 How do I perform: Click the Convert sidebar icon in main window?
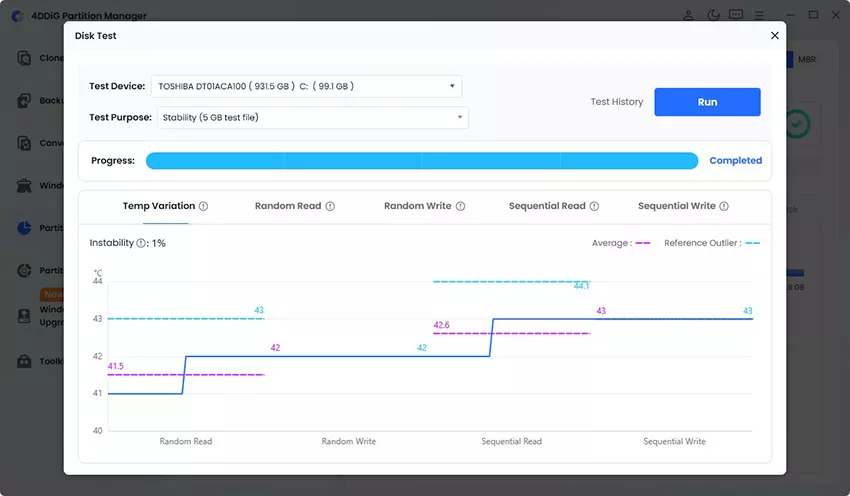(24, 143)
